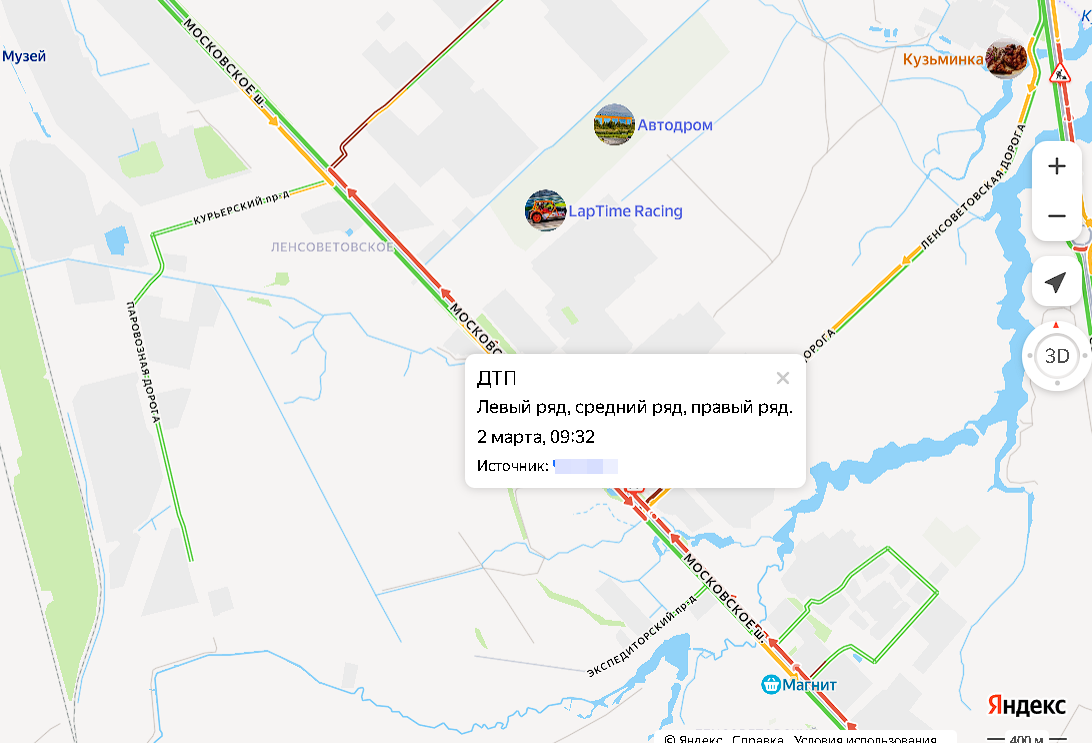Open the Автодром place photo marker
This screenshot has width=1092, height=743.
[614, 125]
